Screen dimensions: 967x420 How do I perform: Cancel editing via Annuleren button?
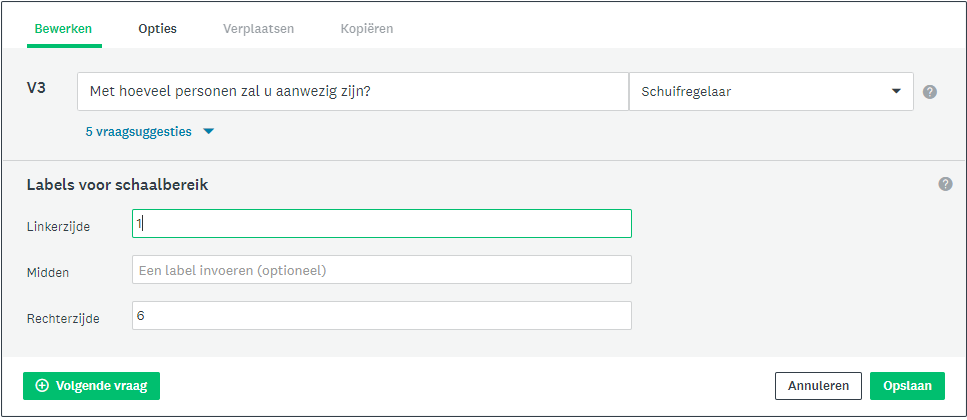coord(818,386)
